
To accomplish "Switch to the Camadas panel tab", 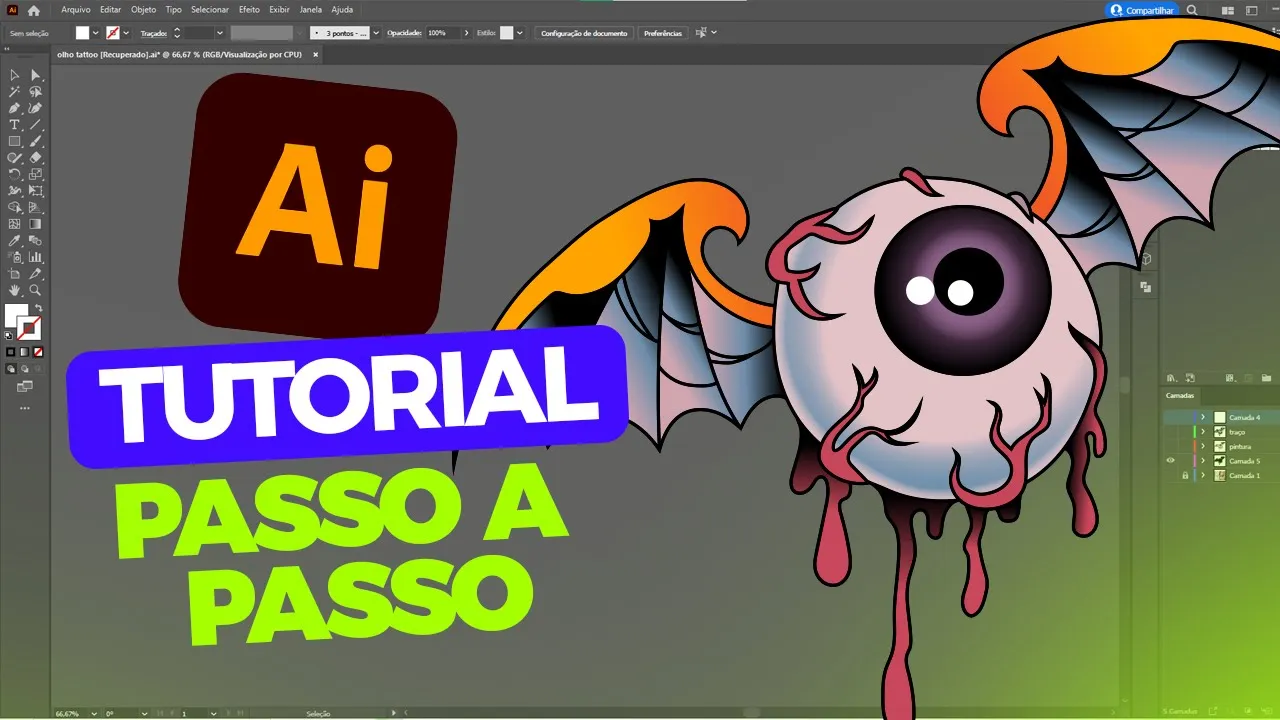I will [x=1180, y=396].
